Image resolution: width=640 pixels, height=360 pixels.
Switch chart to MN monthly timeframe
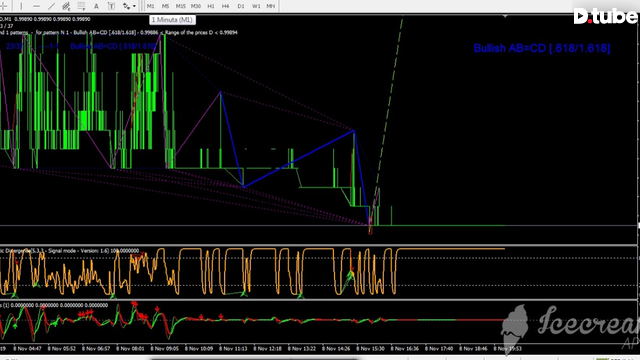(x=271, y=6)
